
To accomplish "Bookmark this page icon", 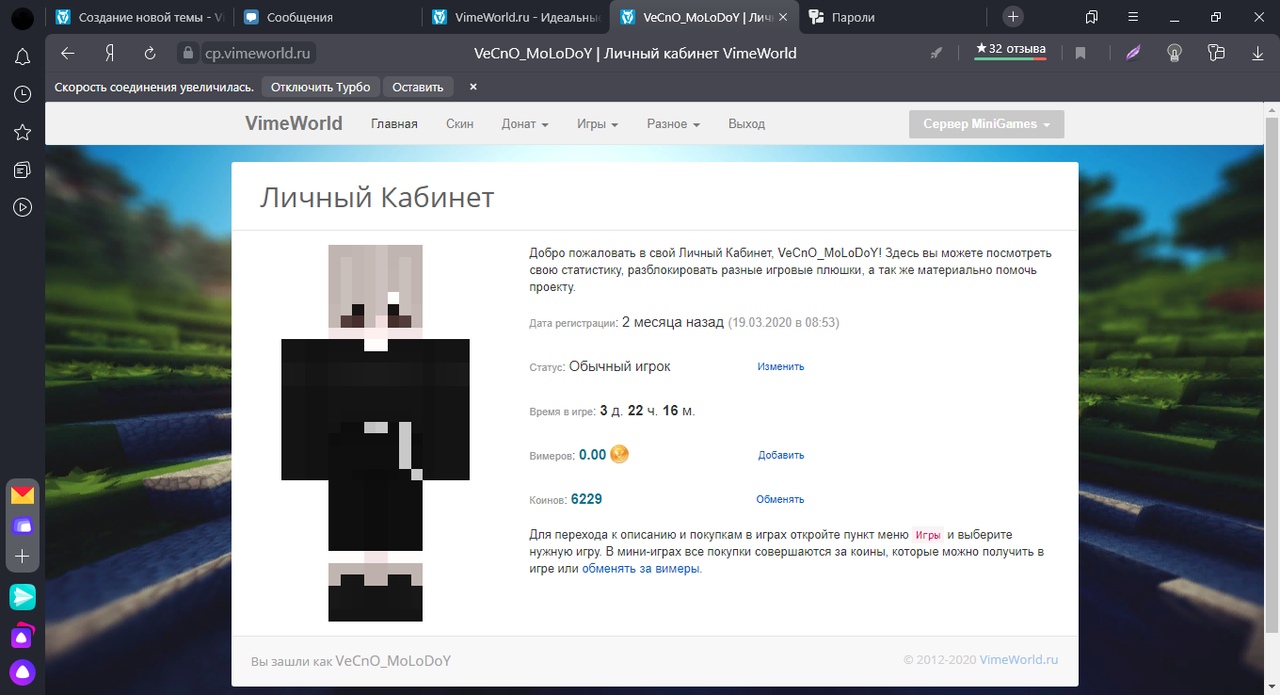I will [x=1080, y=53].
